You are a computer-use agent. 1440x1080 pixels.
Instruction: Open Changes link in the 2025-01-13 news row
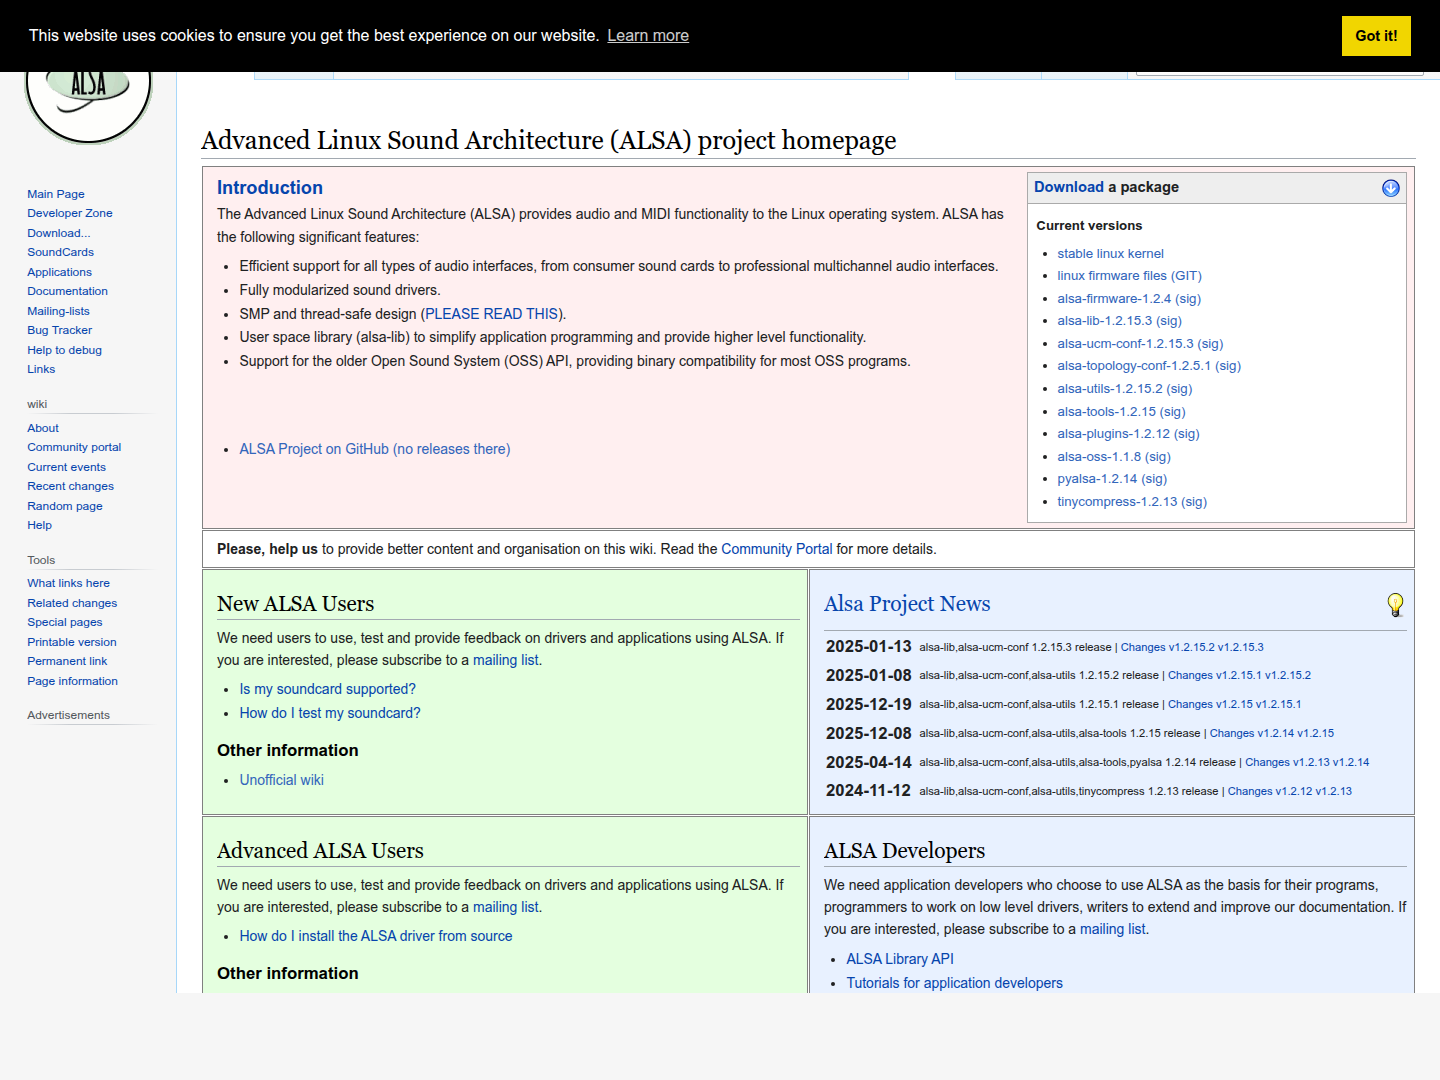point(1192,647)
